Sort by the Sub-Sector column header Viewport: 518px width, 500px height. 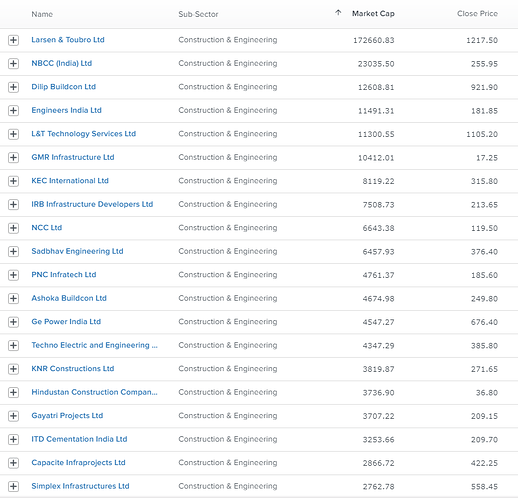coord(198,14)
